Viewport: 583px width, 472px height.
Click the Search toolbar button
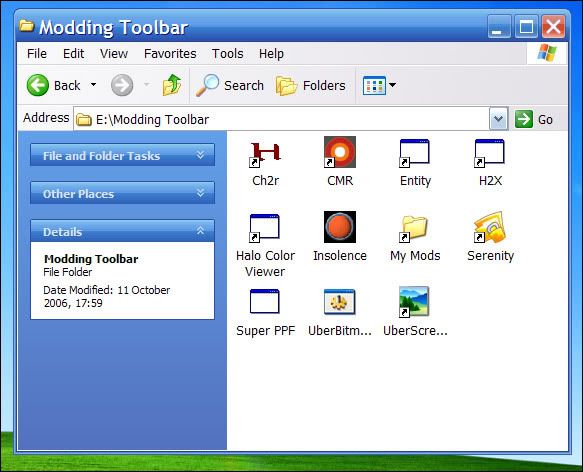[229, 86]
